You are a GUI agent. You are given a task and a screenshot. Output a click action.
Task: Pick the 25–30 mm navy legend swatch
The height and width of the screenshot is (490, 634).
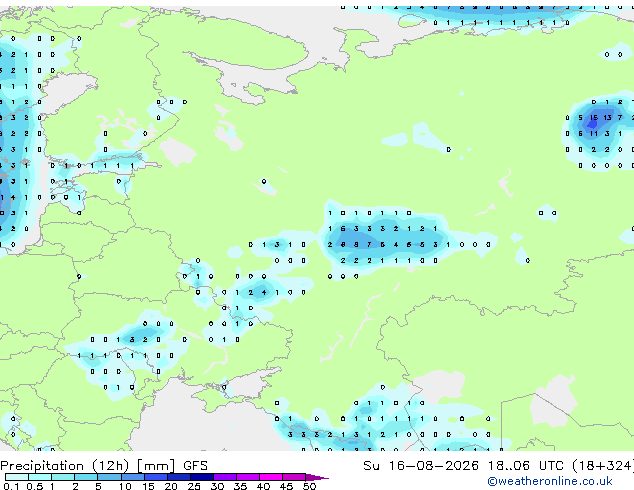click(202, 477)
